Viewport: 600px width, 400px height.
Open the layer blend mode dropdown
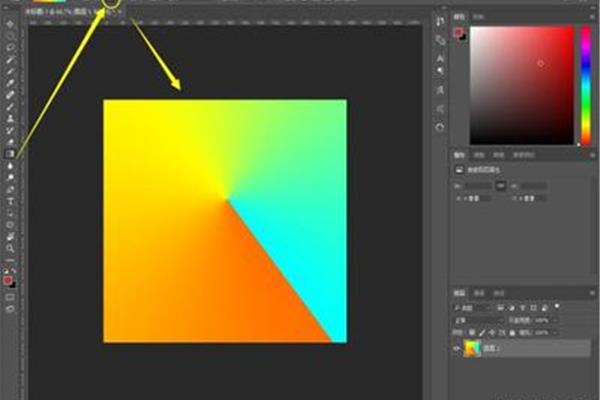point(478,320)
